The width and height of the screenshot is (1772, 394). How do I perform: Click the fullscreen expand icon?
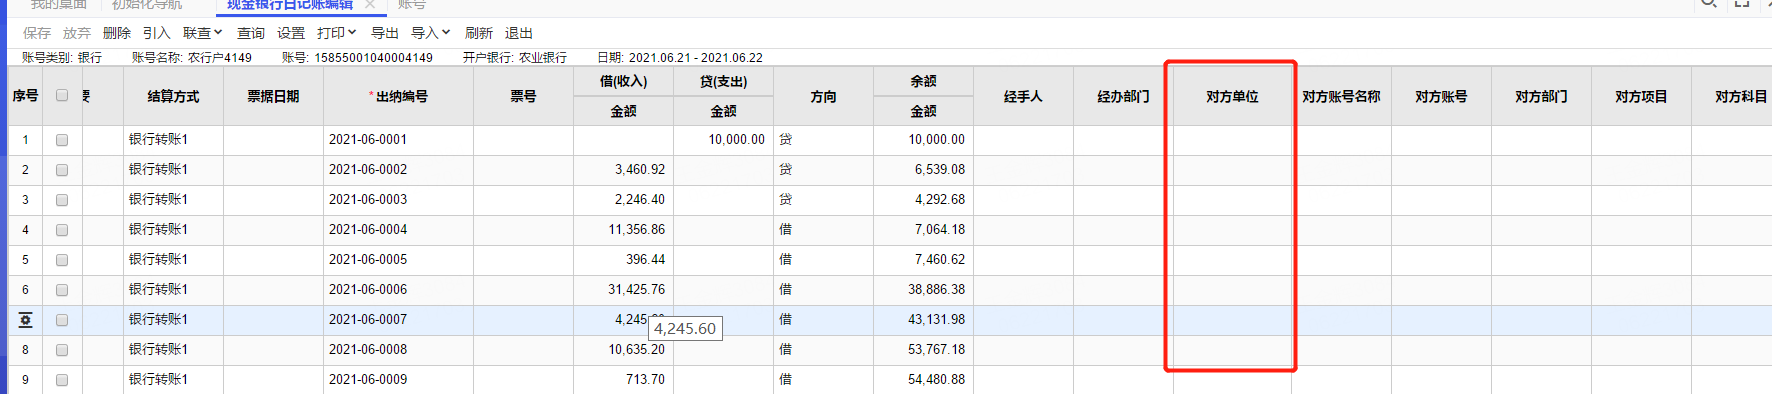[x=1742, y=3]
